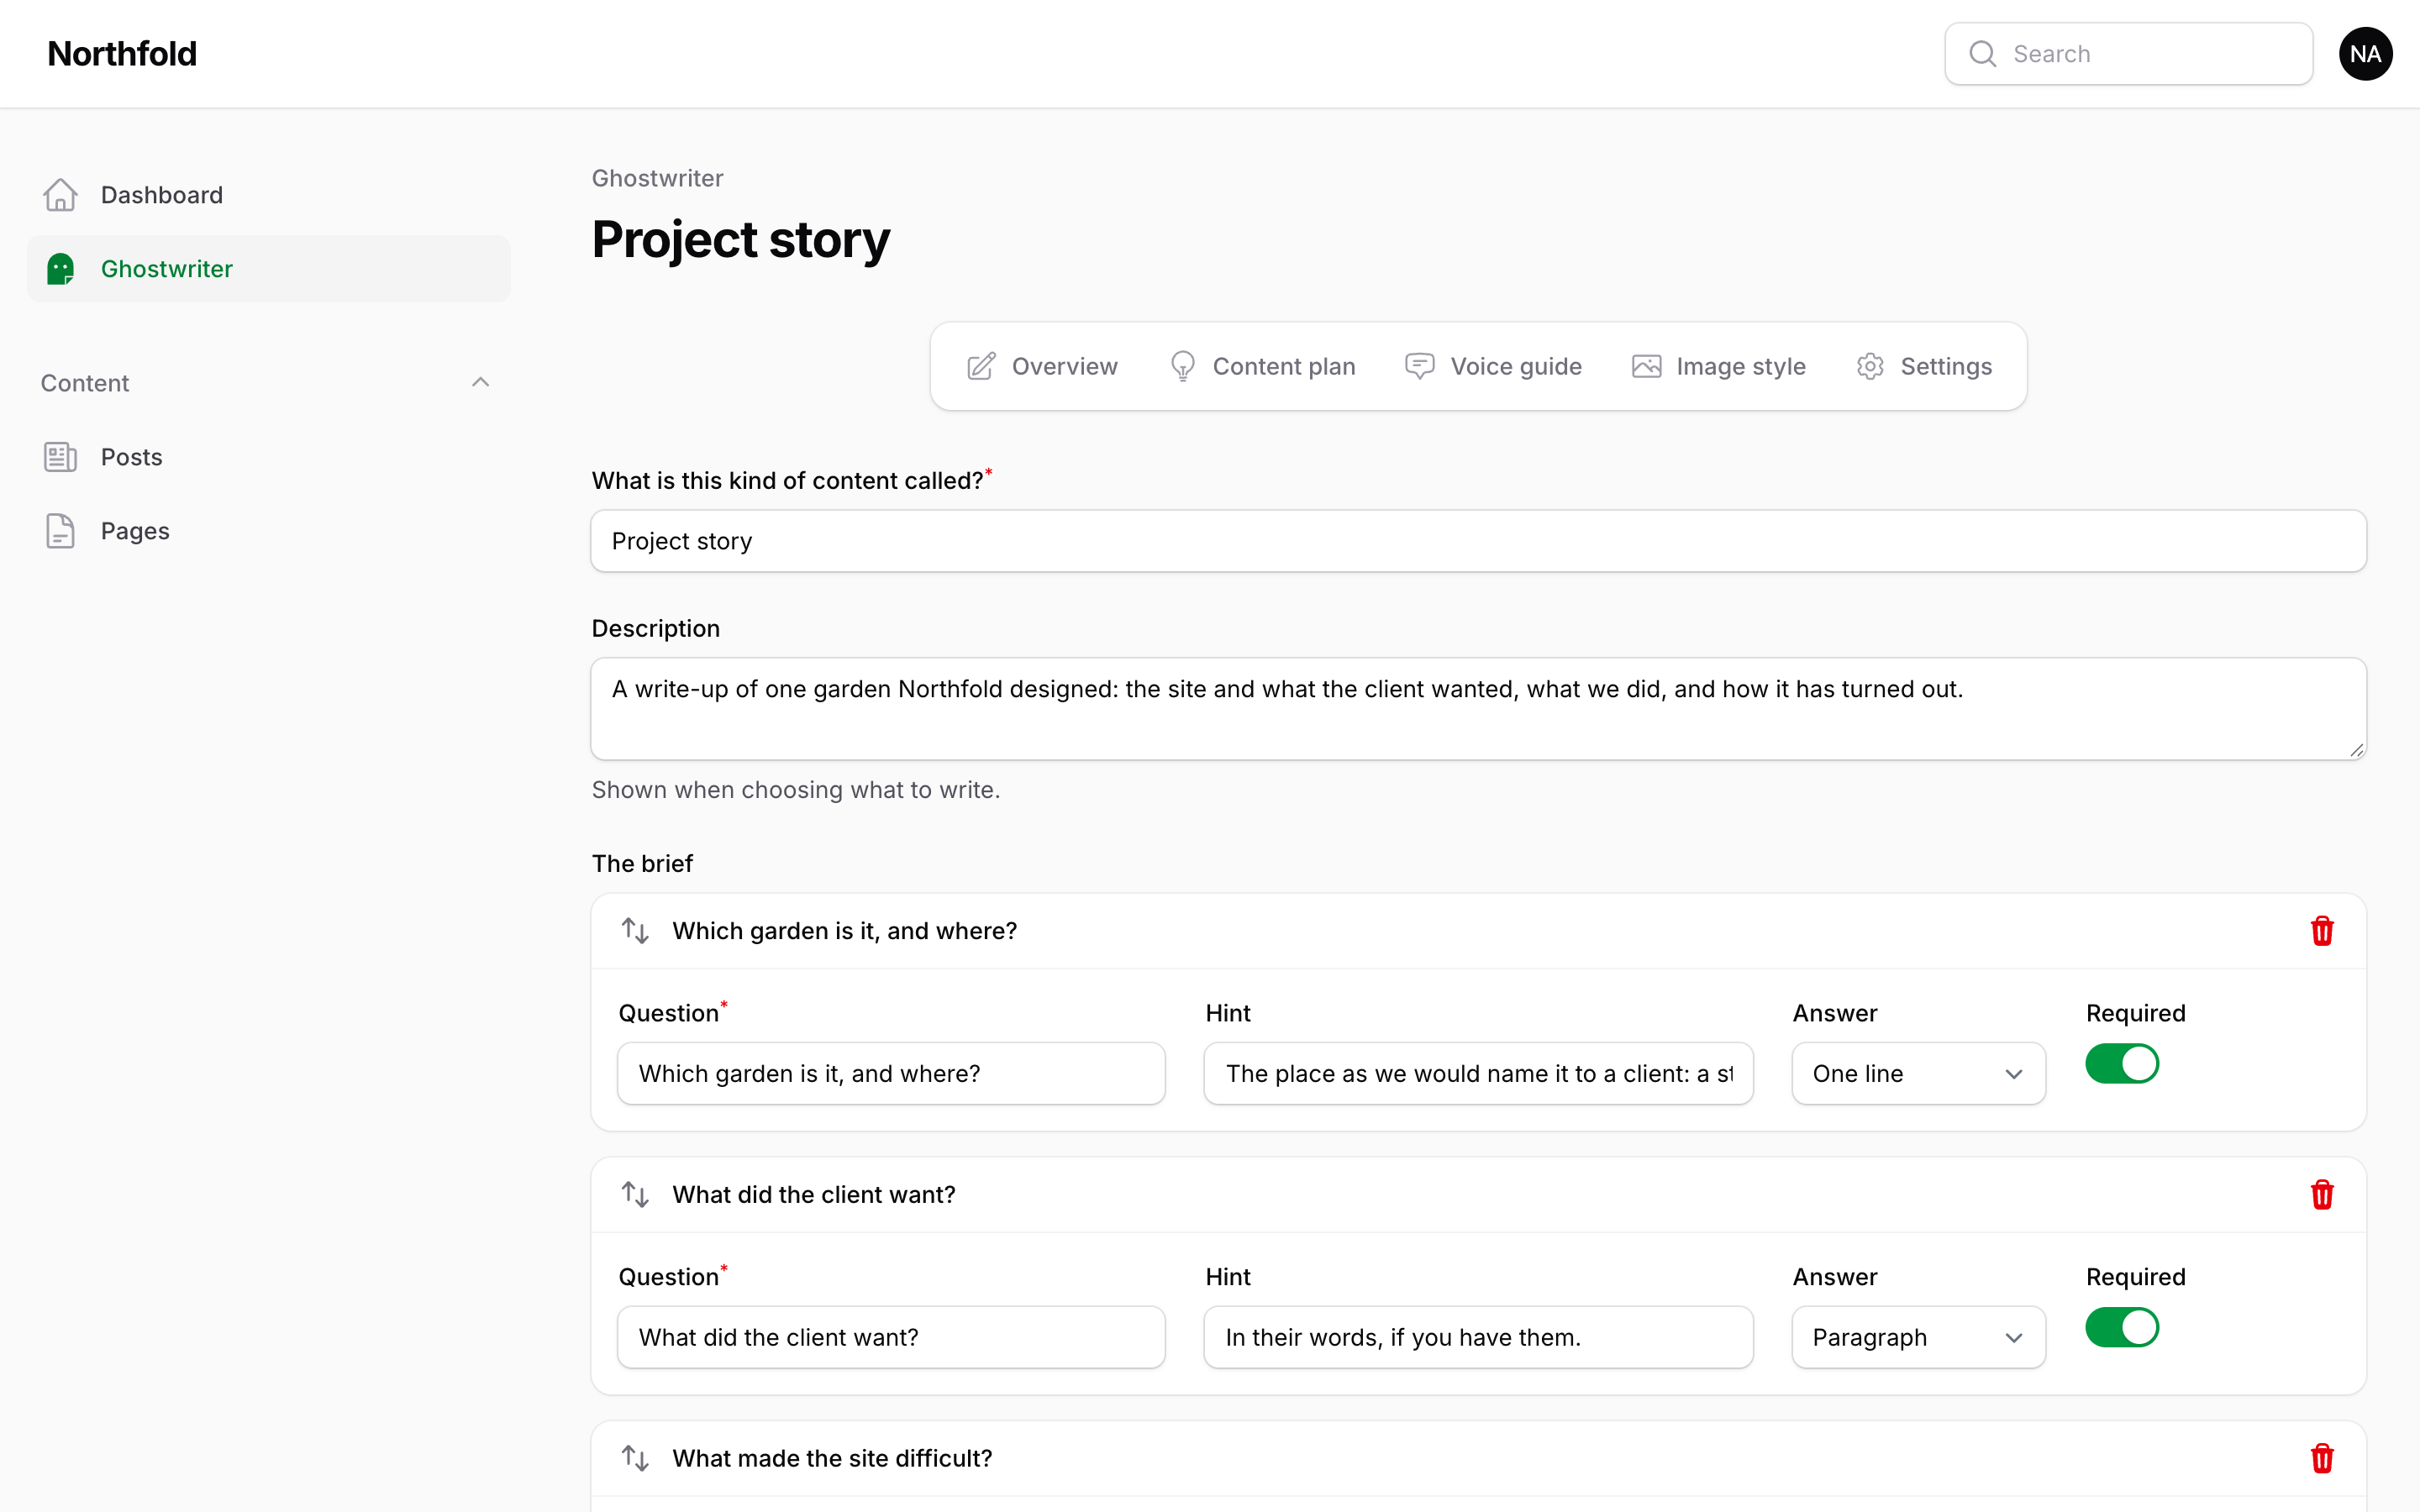Open Pages in the sidebar
2420x1512 pixels.
pyautogui.click(x=268, y=531)
